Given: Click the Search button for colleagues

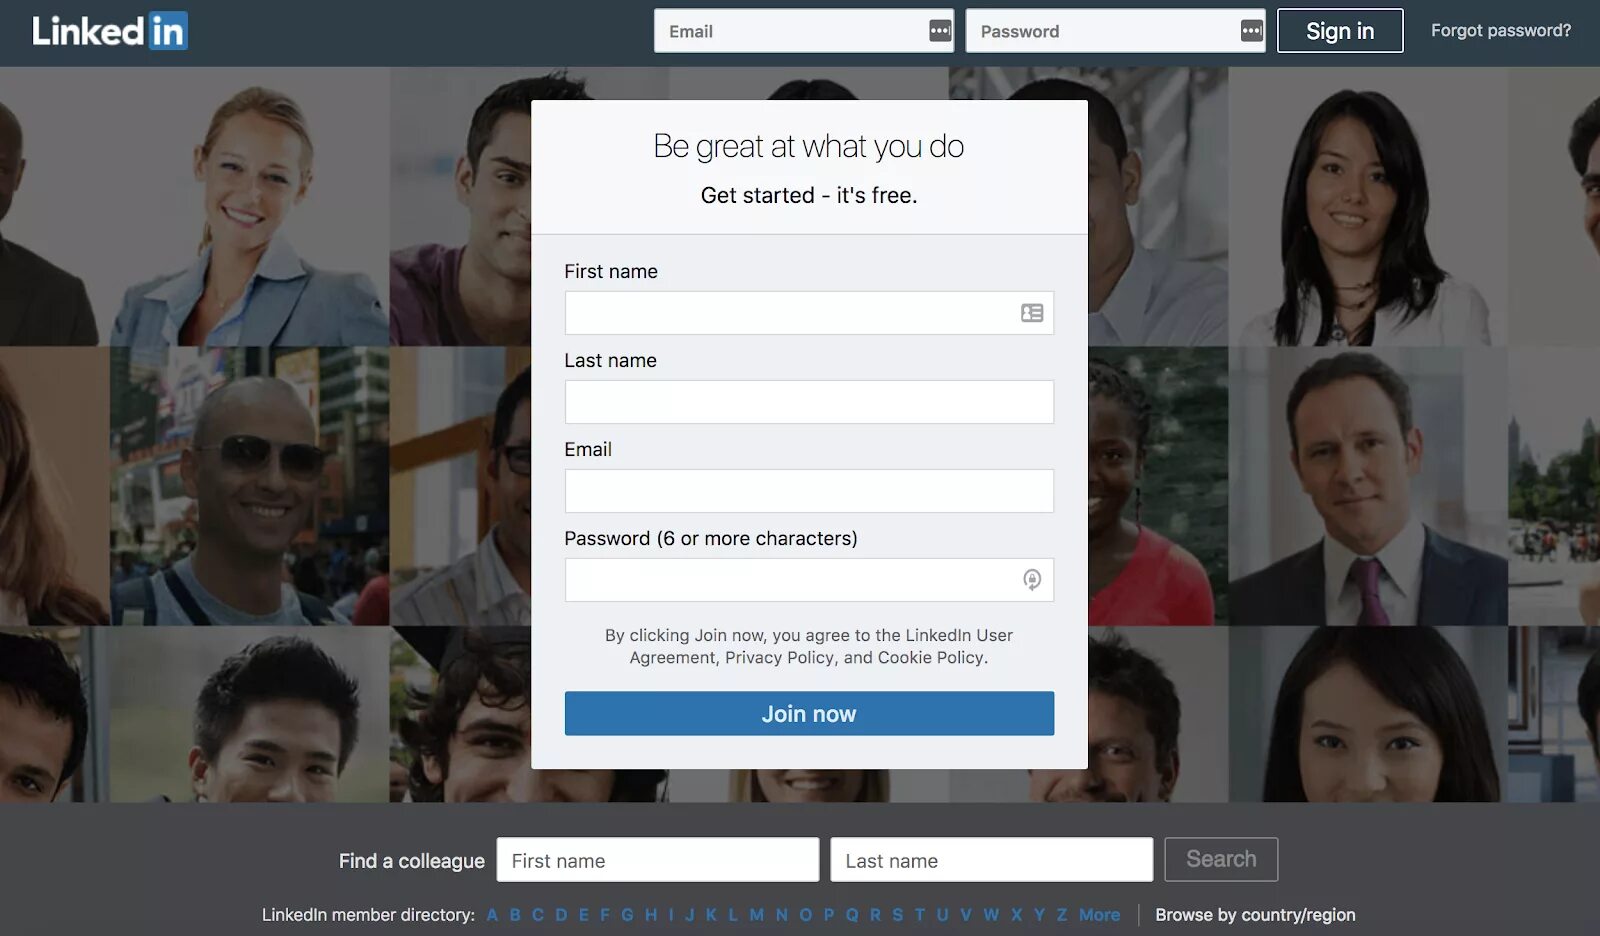Looking at the screenshot, I should (x=1221, y=859).
